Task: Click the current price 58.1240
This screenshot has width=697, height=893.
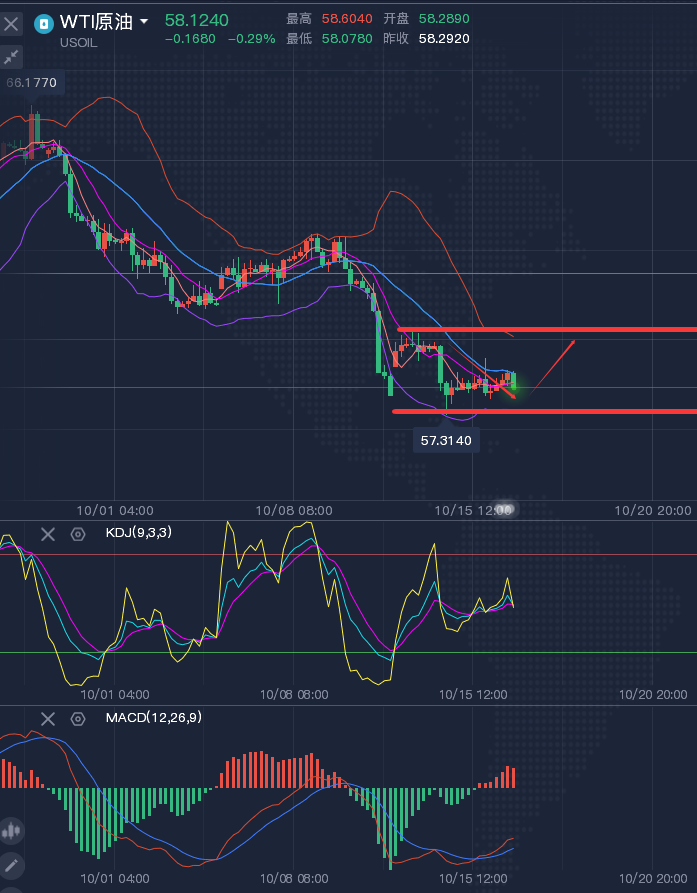Action: pos(196,20)
